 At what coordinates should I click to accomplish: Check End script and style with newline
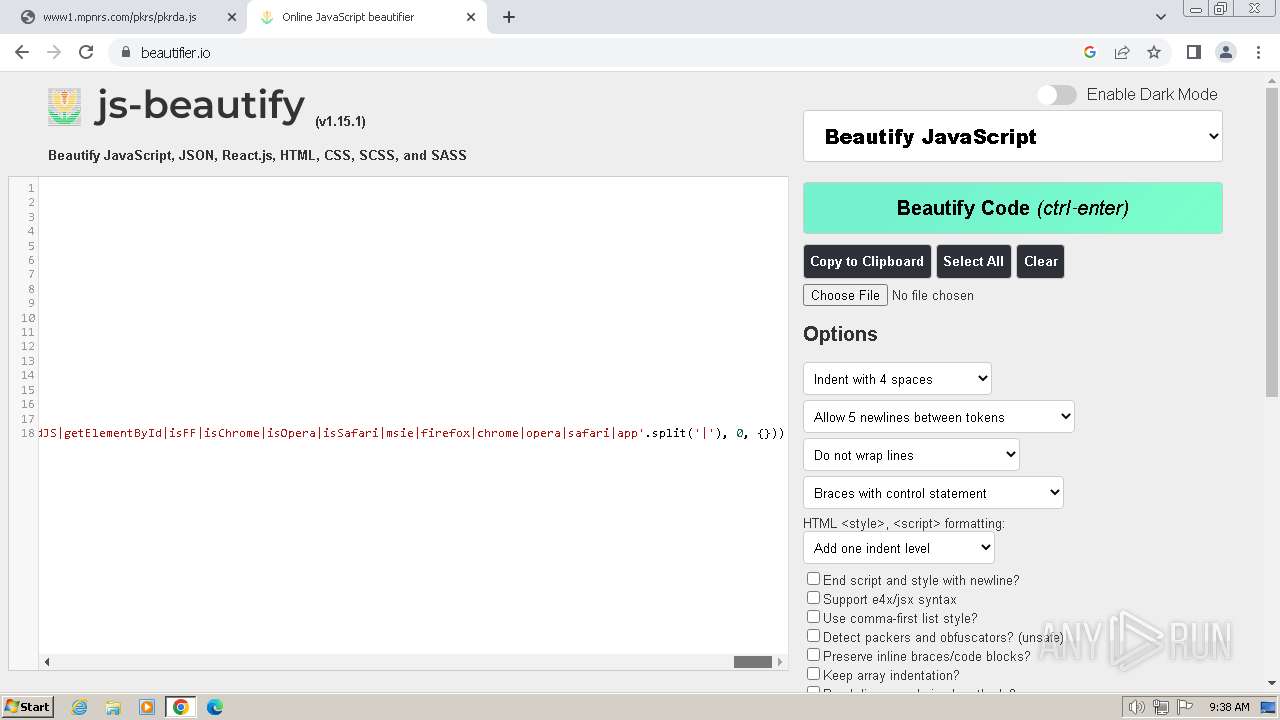click(813, 579)
